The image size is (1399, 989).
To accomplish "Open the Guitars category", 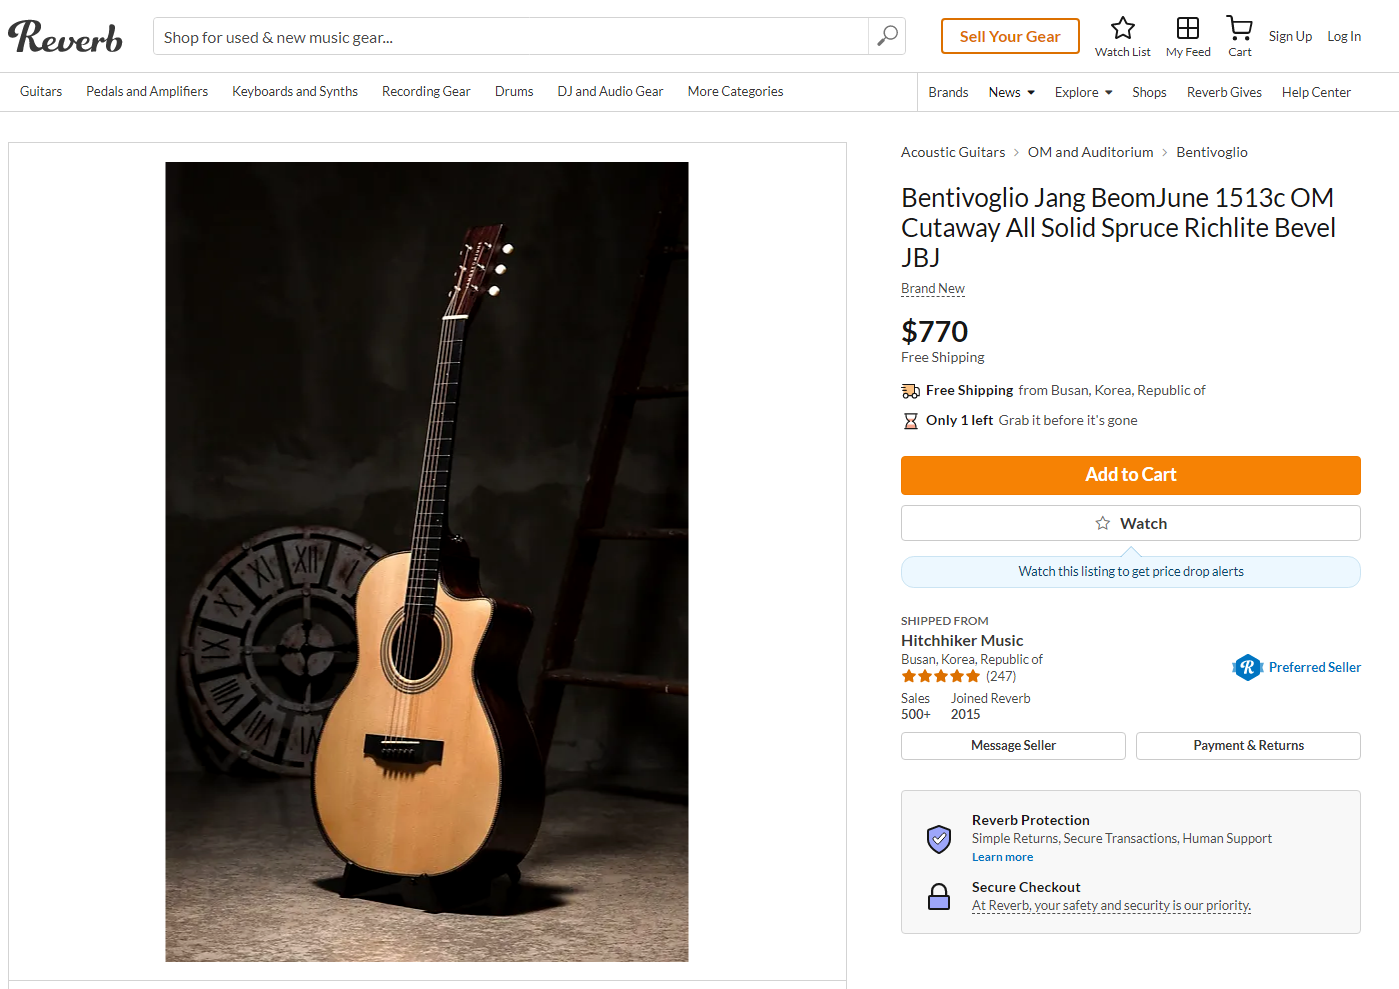I will [41, 91].
